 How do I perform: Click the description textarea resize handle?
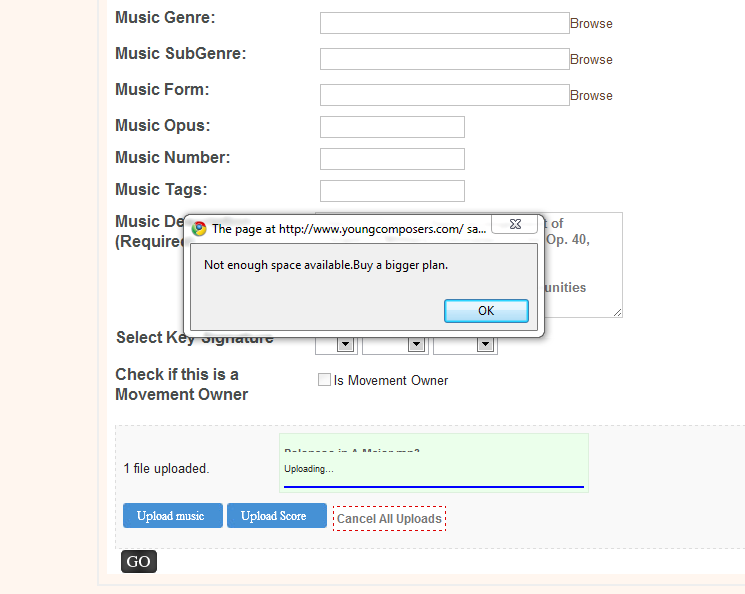pyautogui.click(x=617, y=312)
